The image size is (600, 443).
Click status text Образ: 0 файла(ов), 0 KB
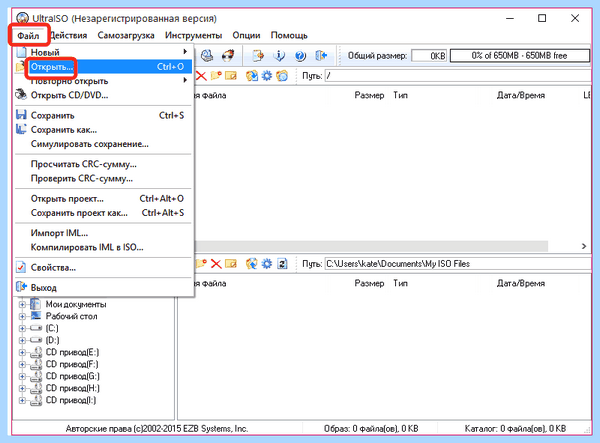371,428
